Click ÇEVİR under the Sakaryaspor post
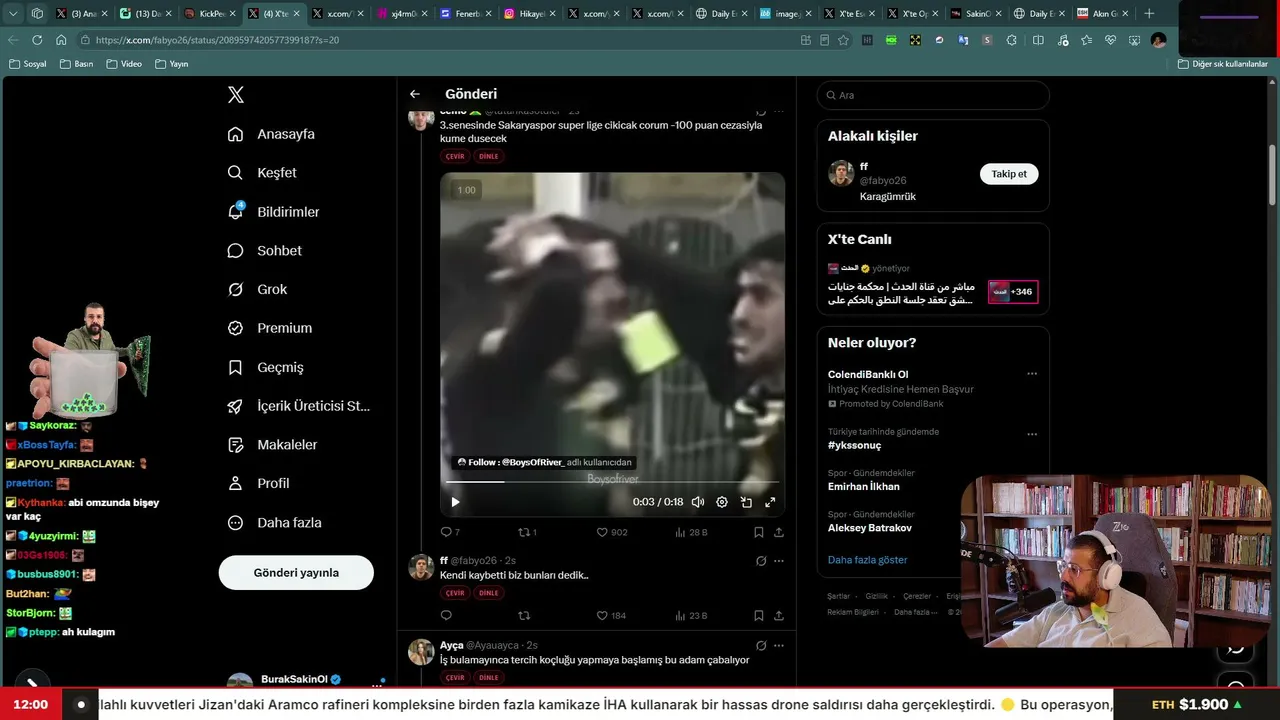This screenshot has height=720, width=1280. tap(455, 156)
